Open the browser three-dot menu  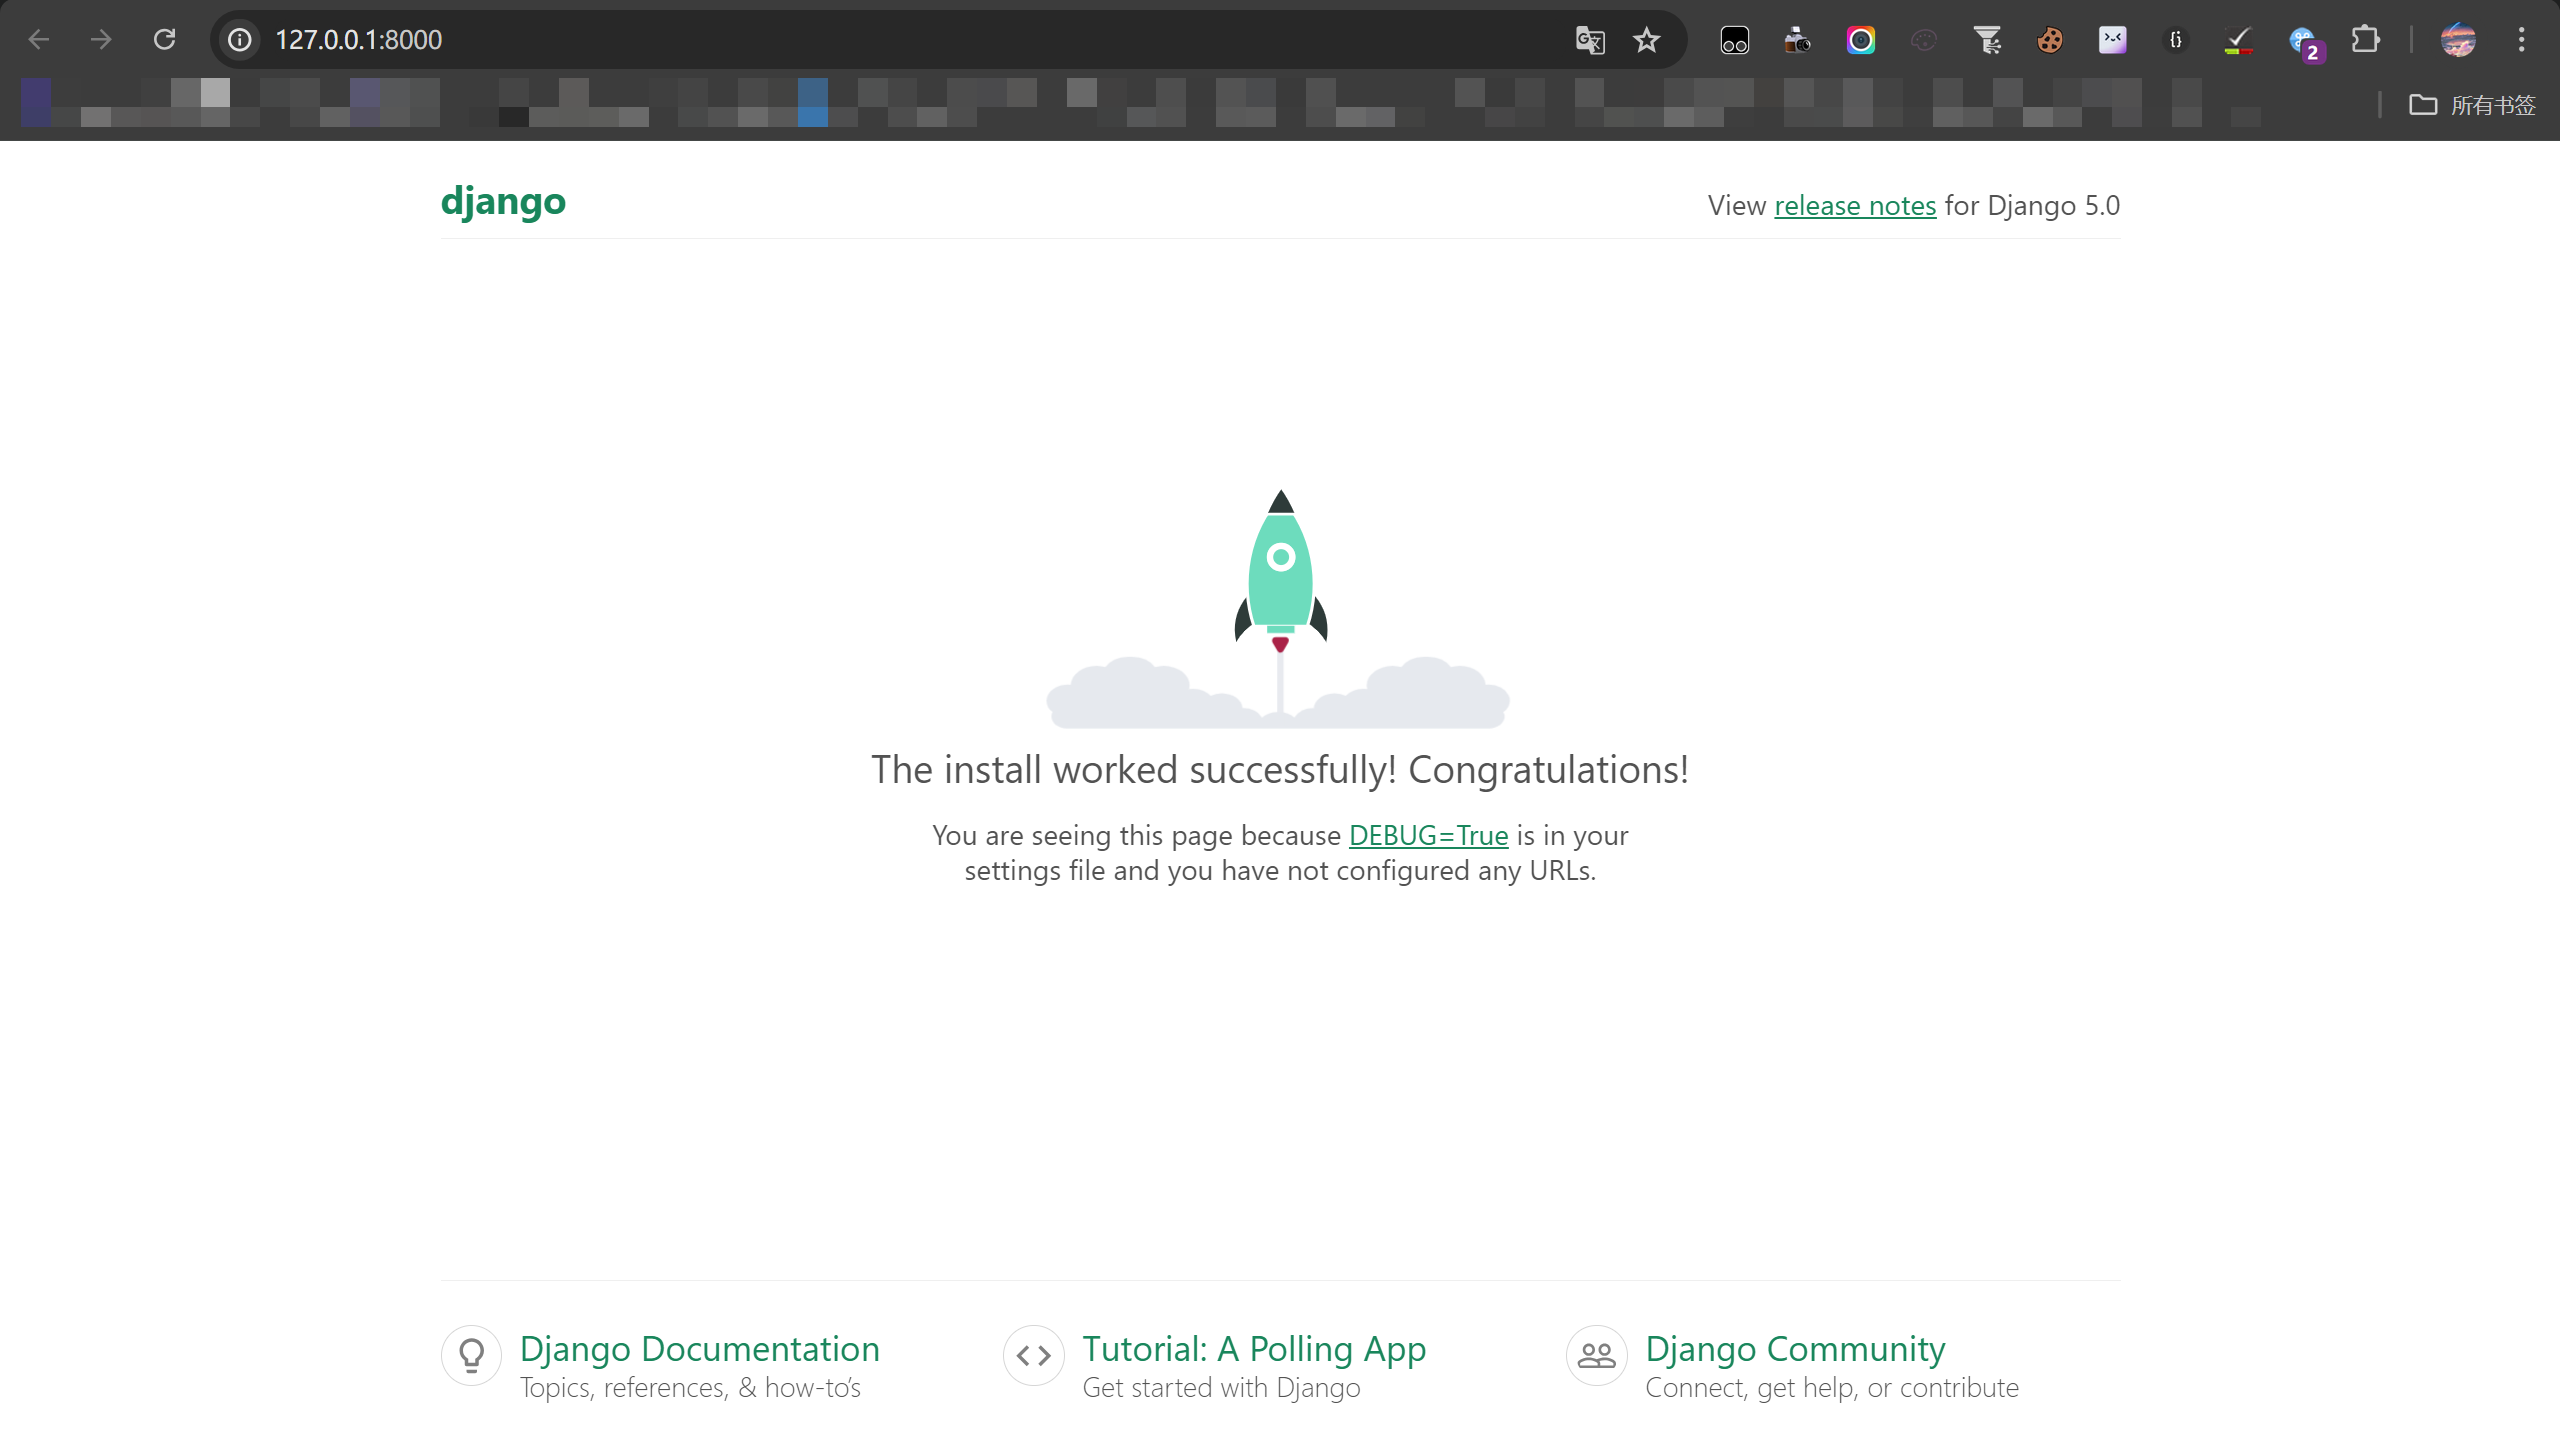tap(2521, 40)
